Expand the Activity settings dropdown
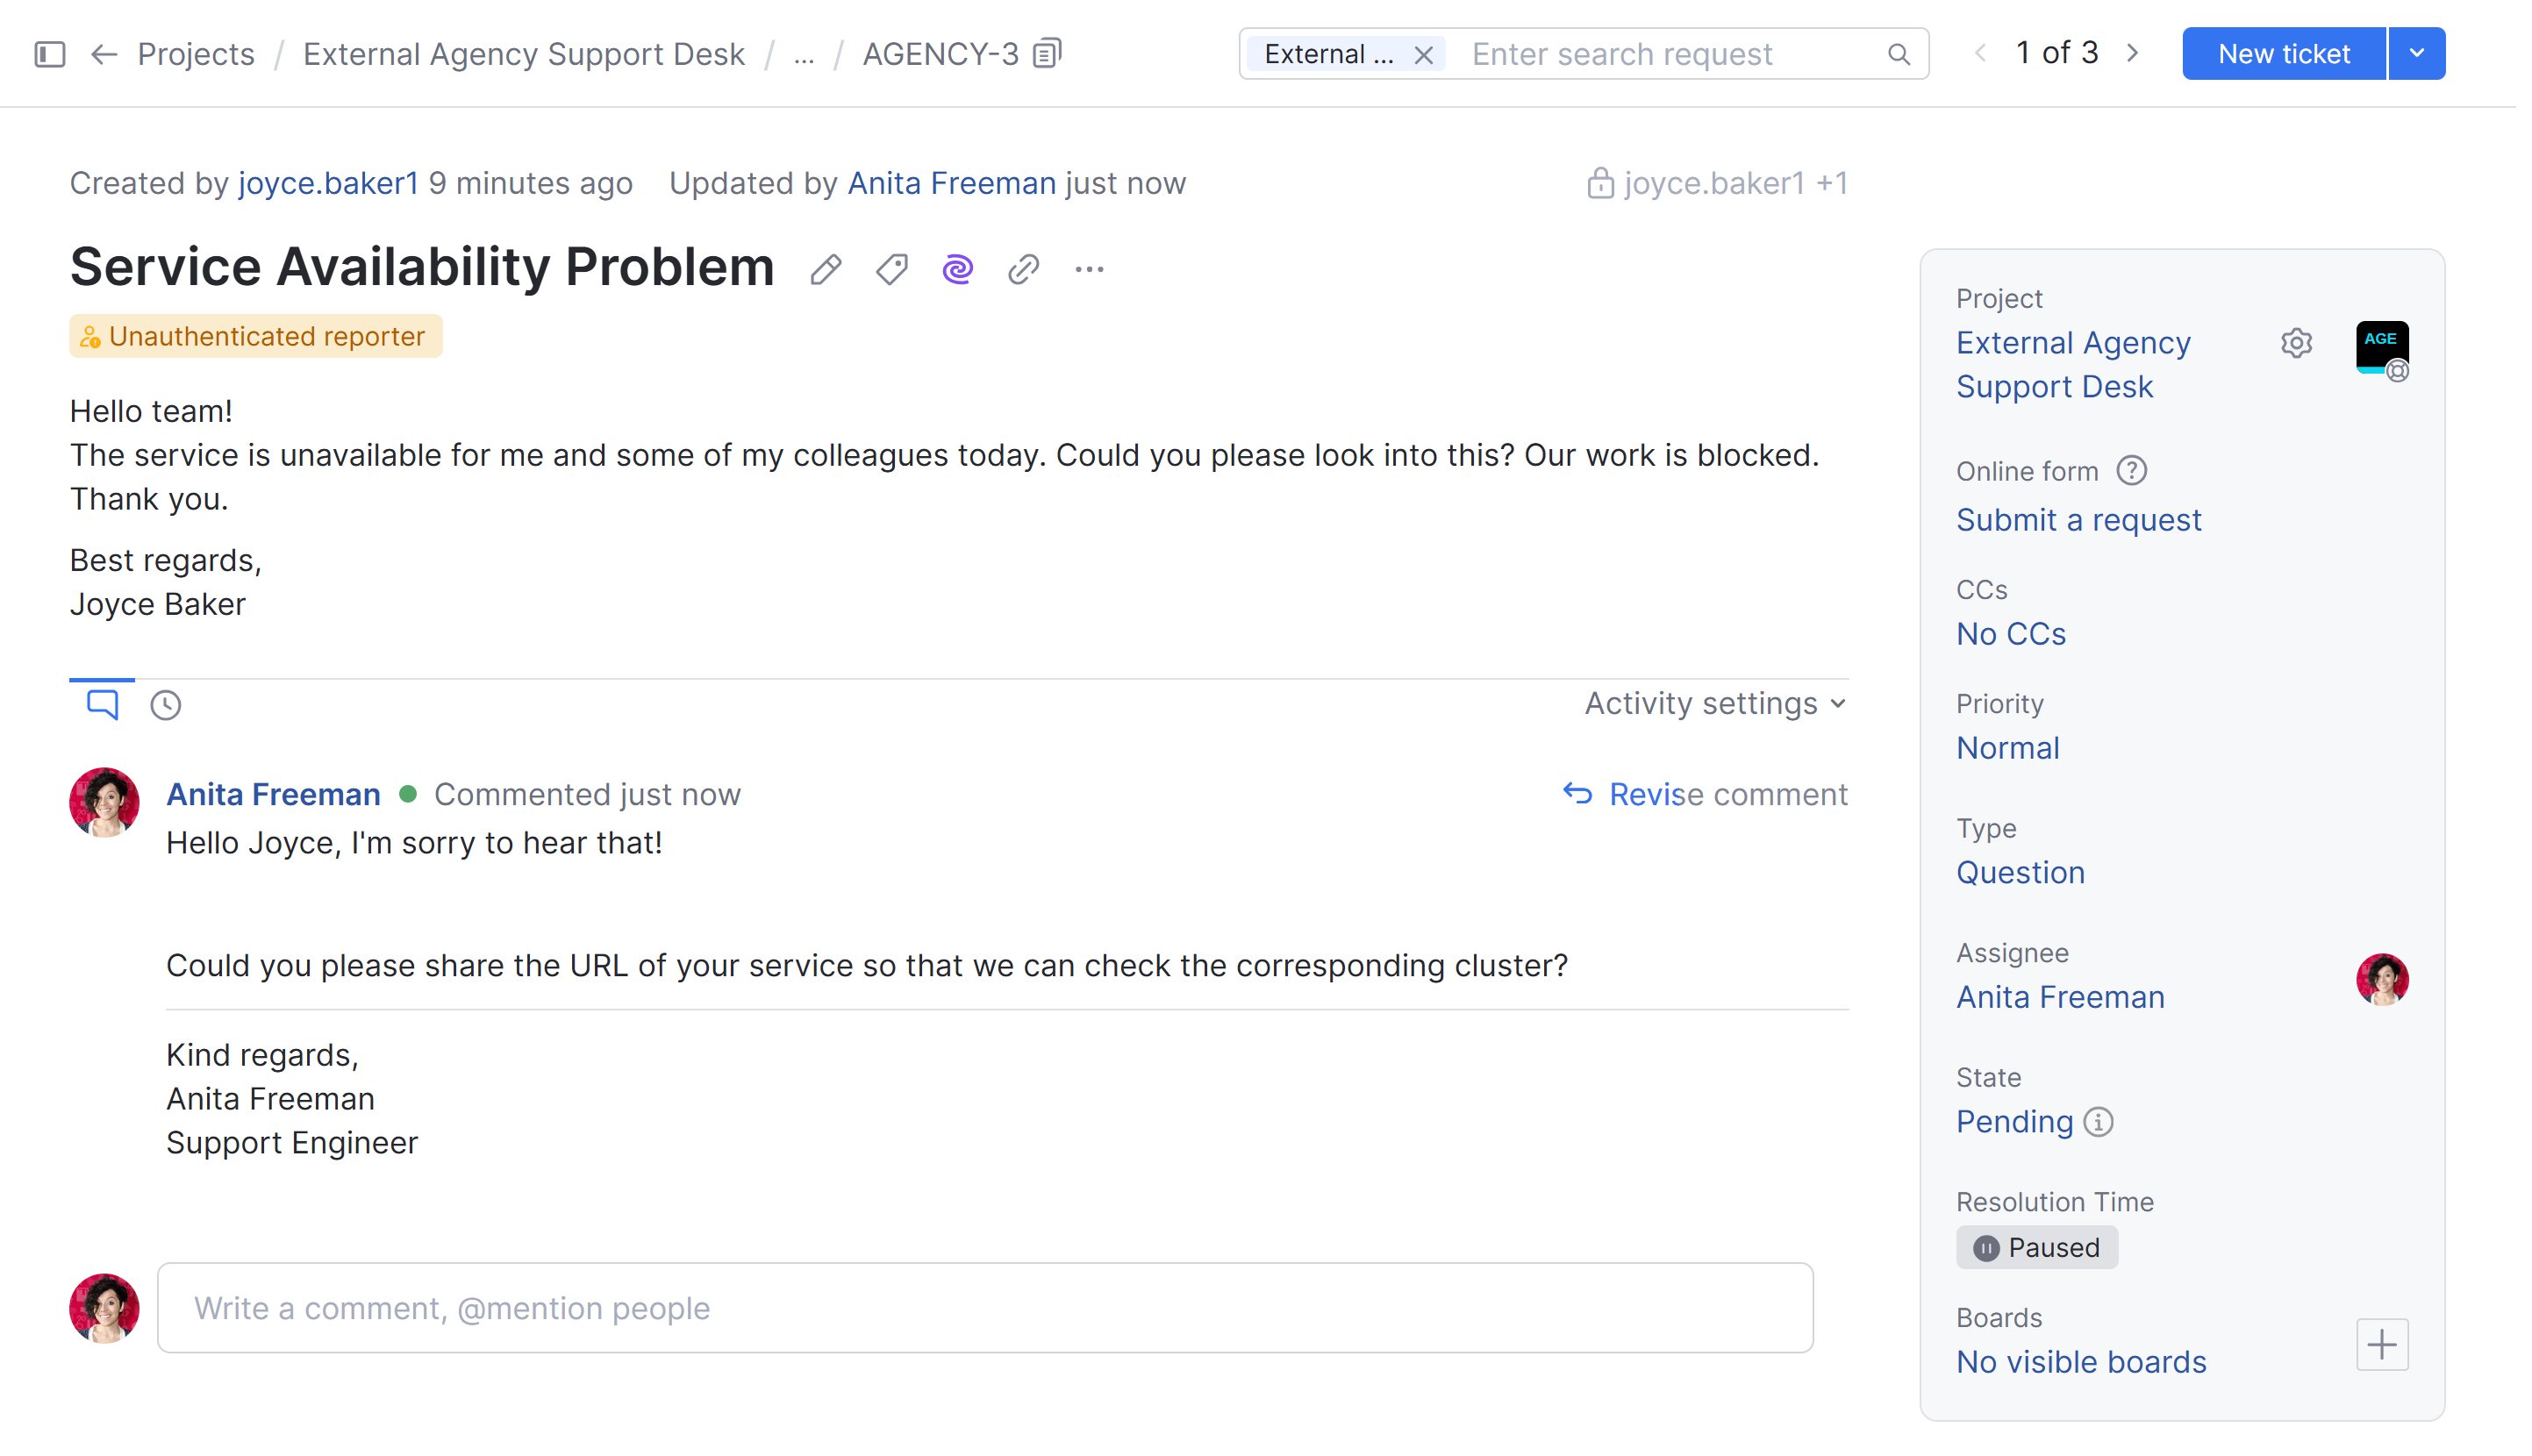The height and width of the screenshot is (1456, 2532). point(1715,703)
